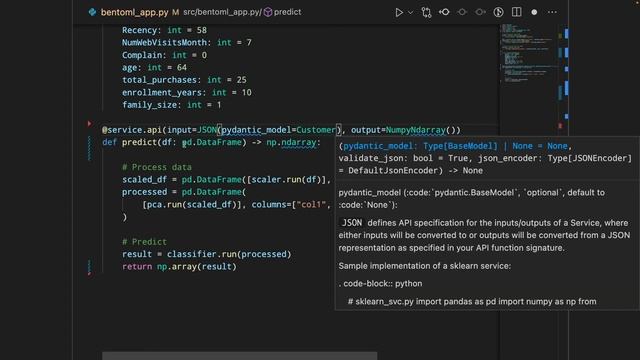Toggle the GitLens file annotations icon

(498, 12)
